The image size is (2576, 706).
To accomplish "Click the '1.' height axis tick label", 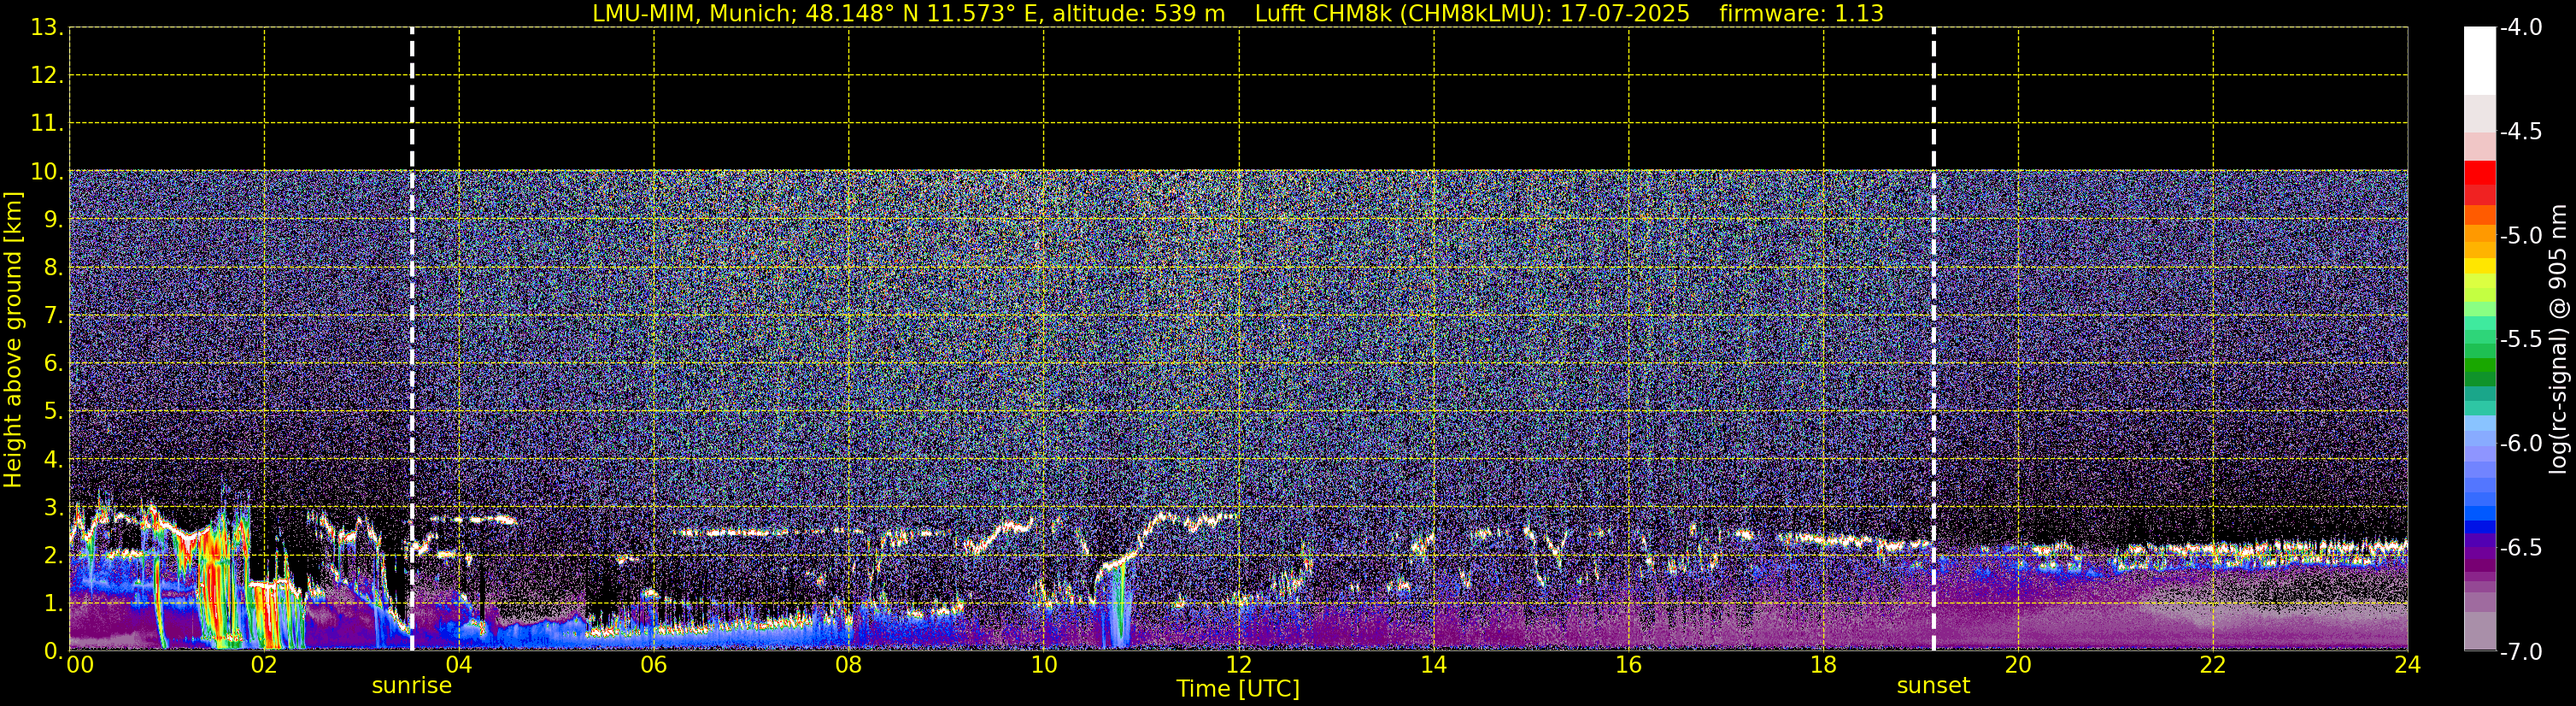I will [x=52, y=603].
